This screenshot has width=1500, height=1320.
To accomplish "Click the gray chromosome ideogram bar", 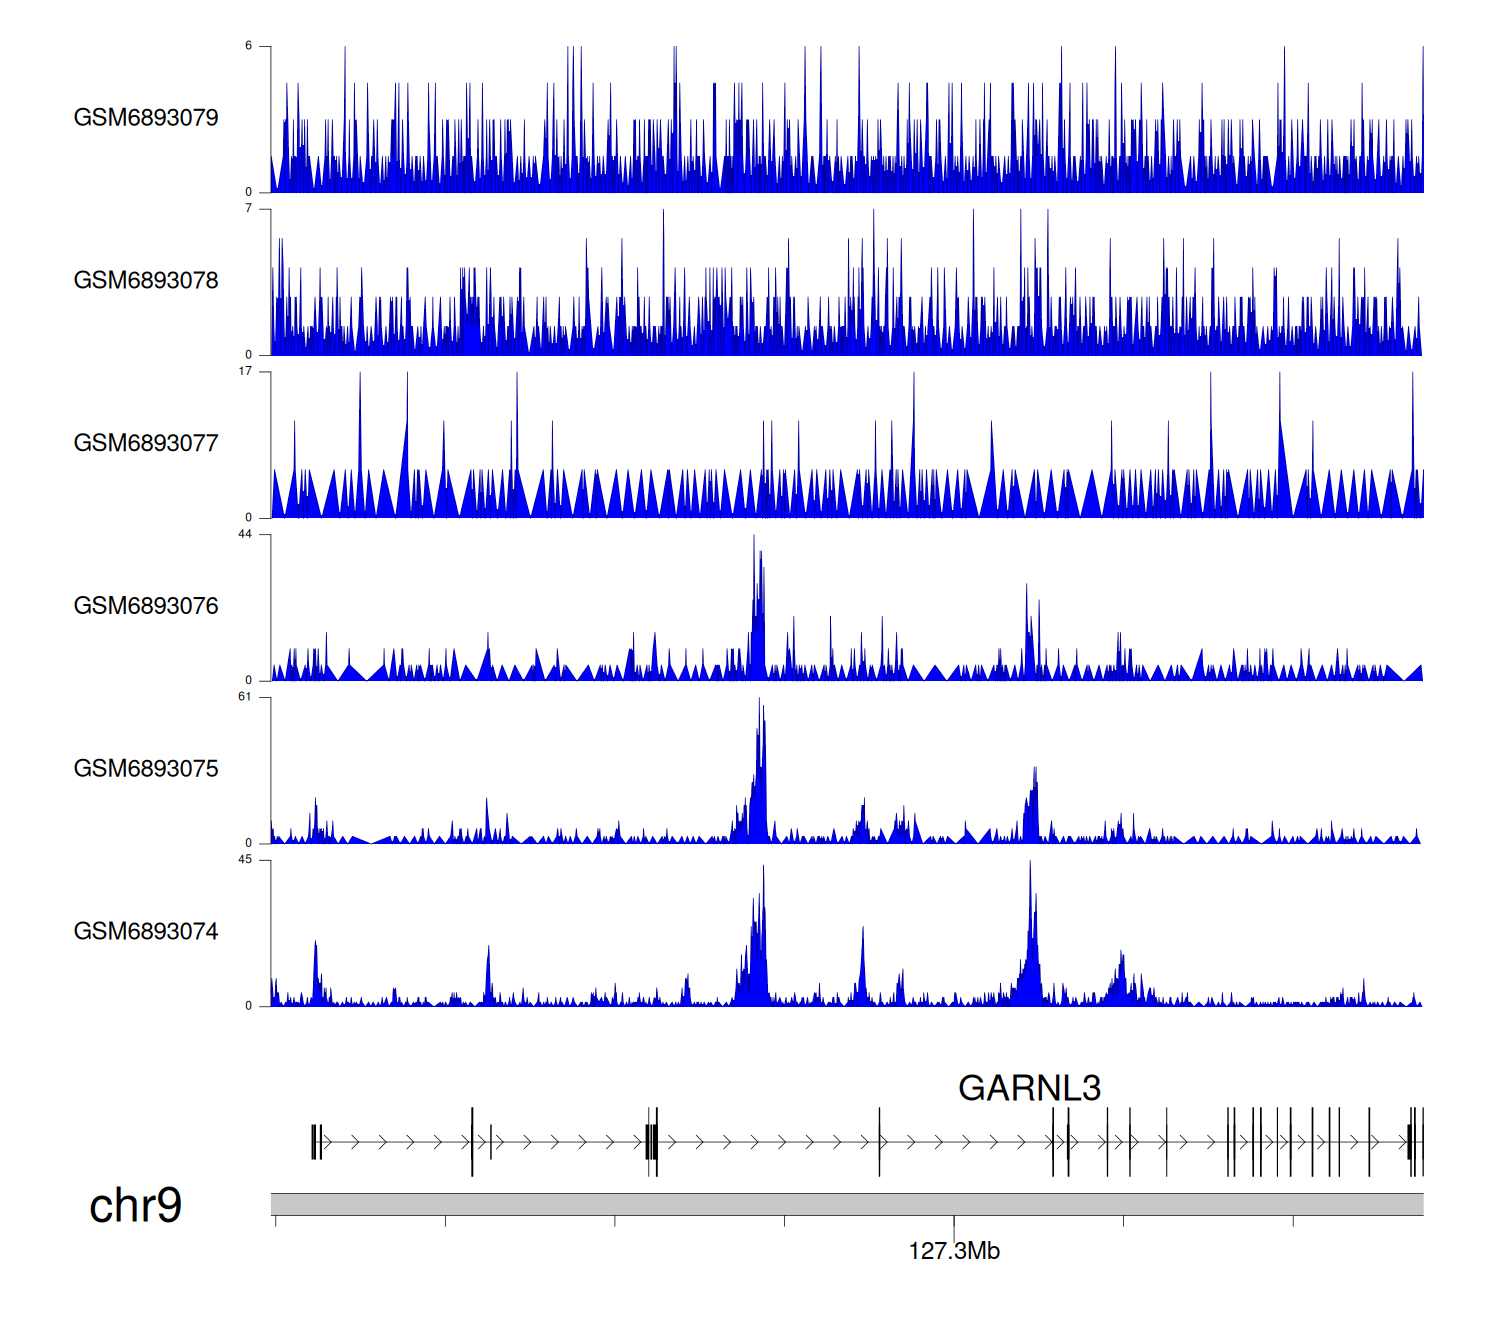I will click(846, 1204).
